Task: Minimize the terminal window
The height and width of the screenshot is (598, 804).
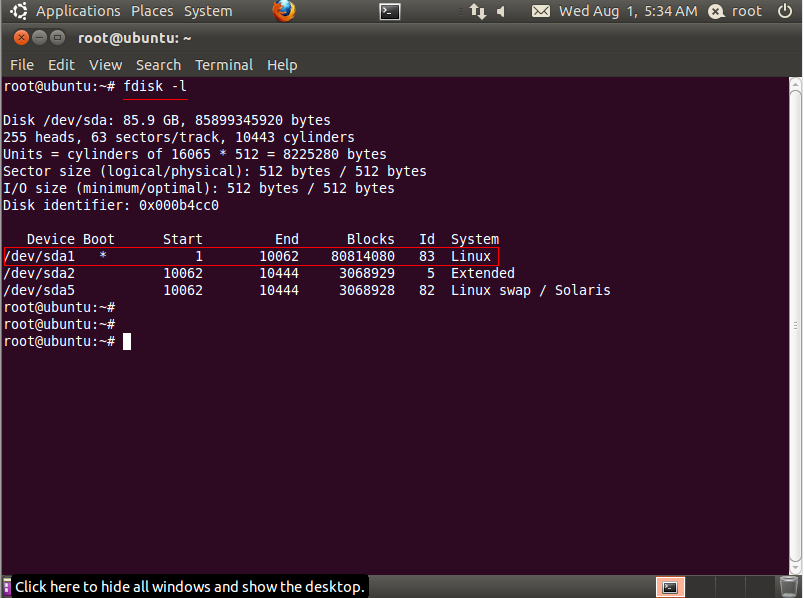Action: point(39,37)
